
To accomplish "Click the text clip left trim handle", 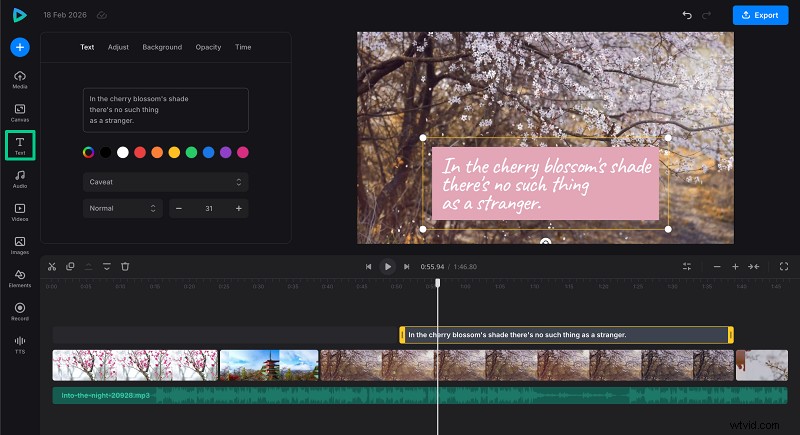I will tap(402, 335).
